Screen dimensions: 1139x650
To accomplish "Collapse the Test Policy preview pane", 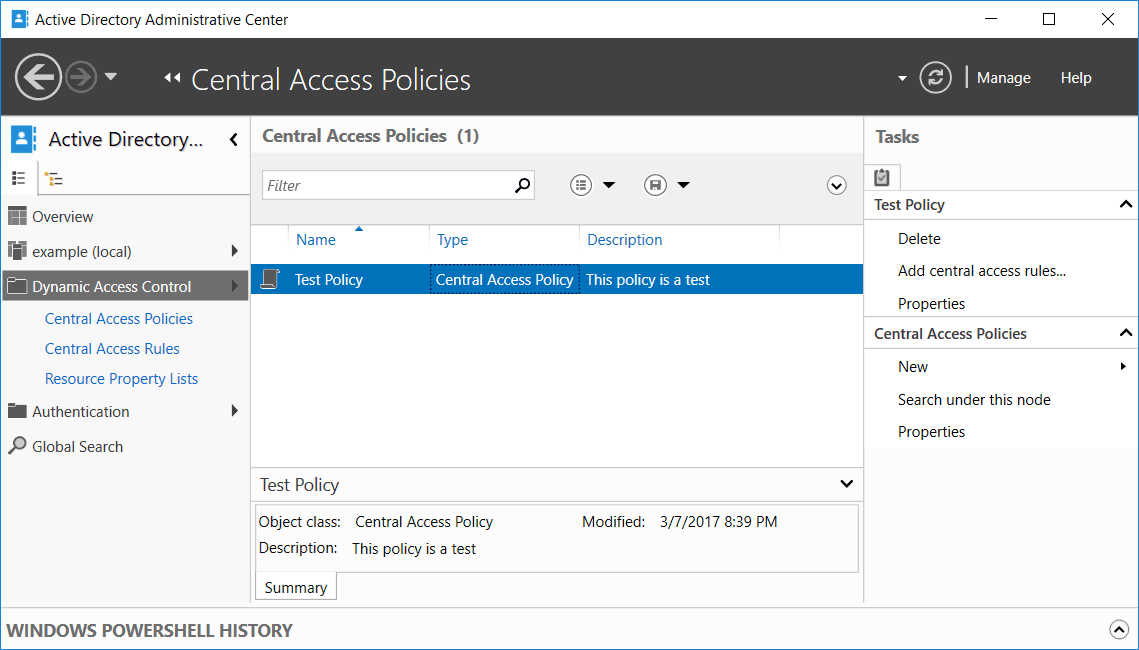I will pos(846,484).
